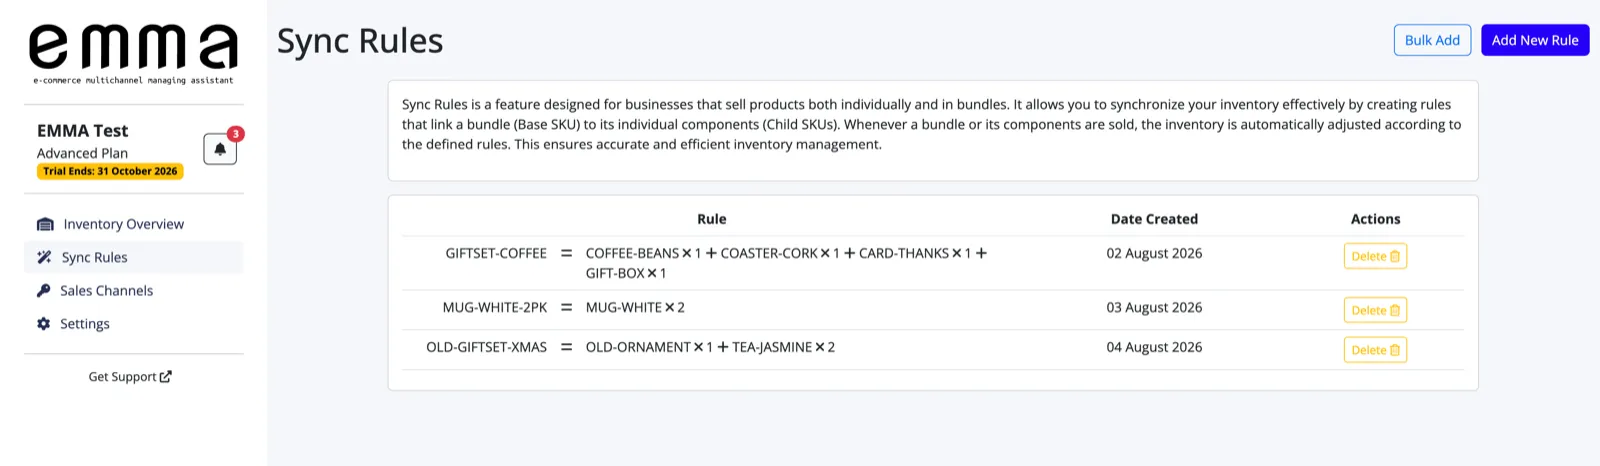
Task: Click the Bulk Add button
Action: pos(1432,40)
